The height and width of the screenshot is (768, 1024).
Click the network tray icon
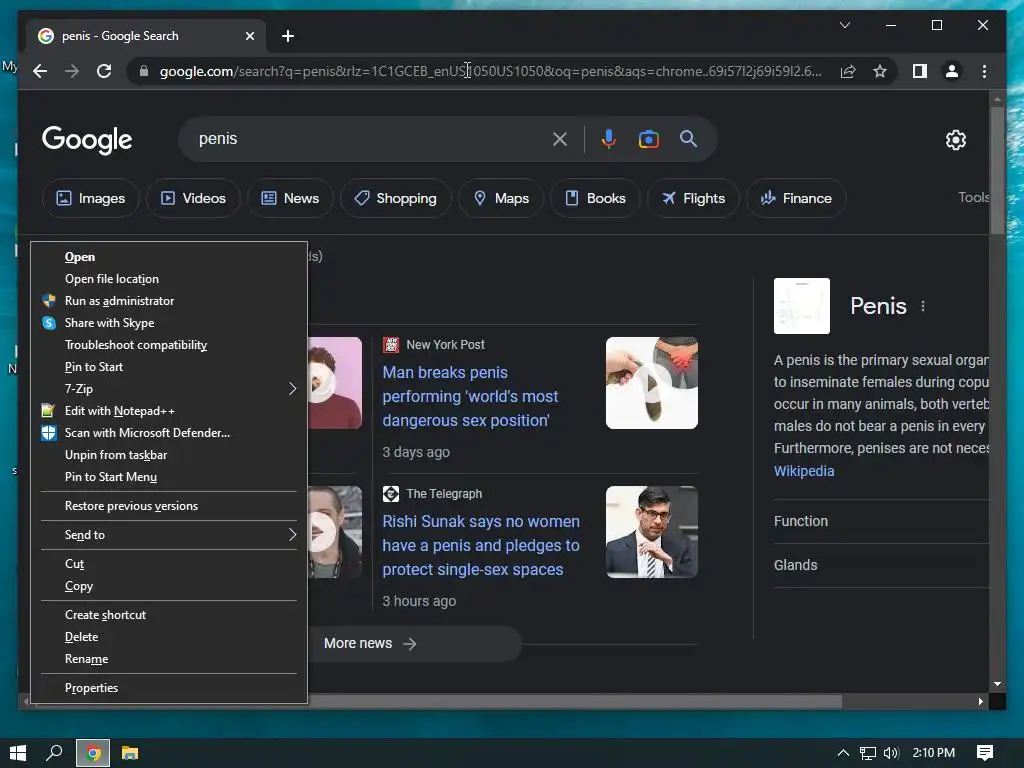(x=867, y=754)
